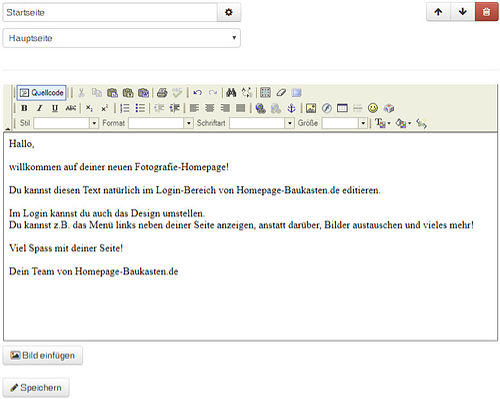Image resolution: width=500 pixels, height=399 pixels.
Task: Insert image toolbar icon
Action: tap(311, 108)
